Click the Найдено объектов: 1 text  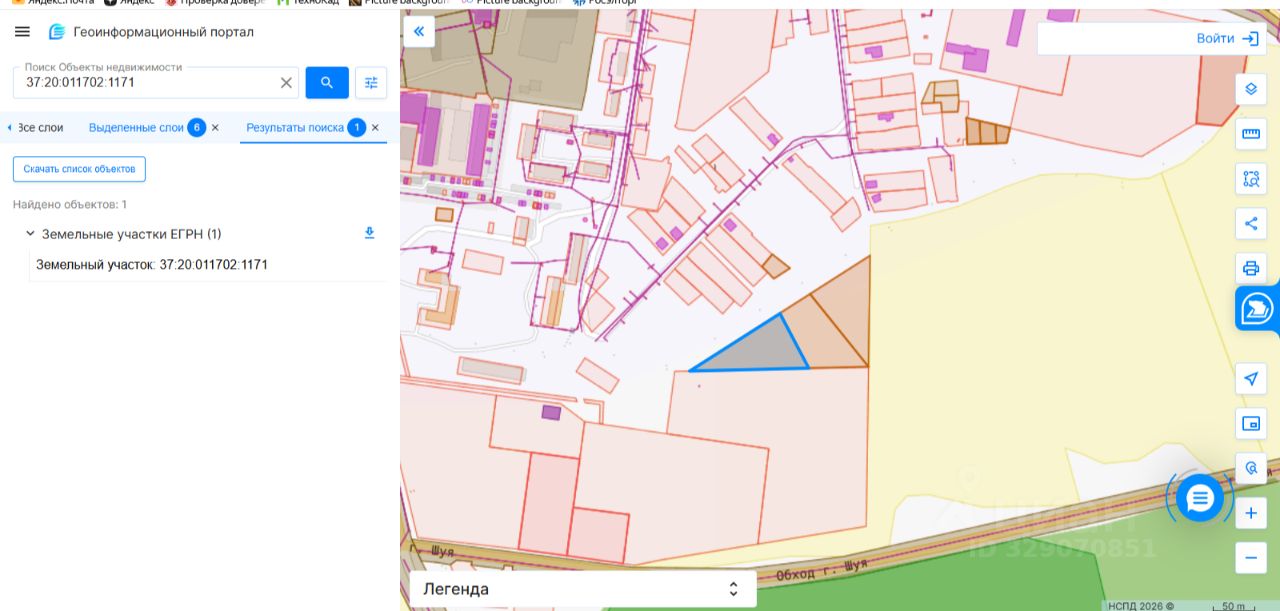click(x=70, y=205)
